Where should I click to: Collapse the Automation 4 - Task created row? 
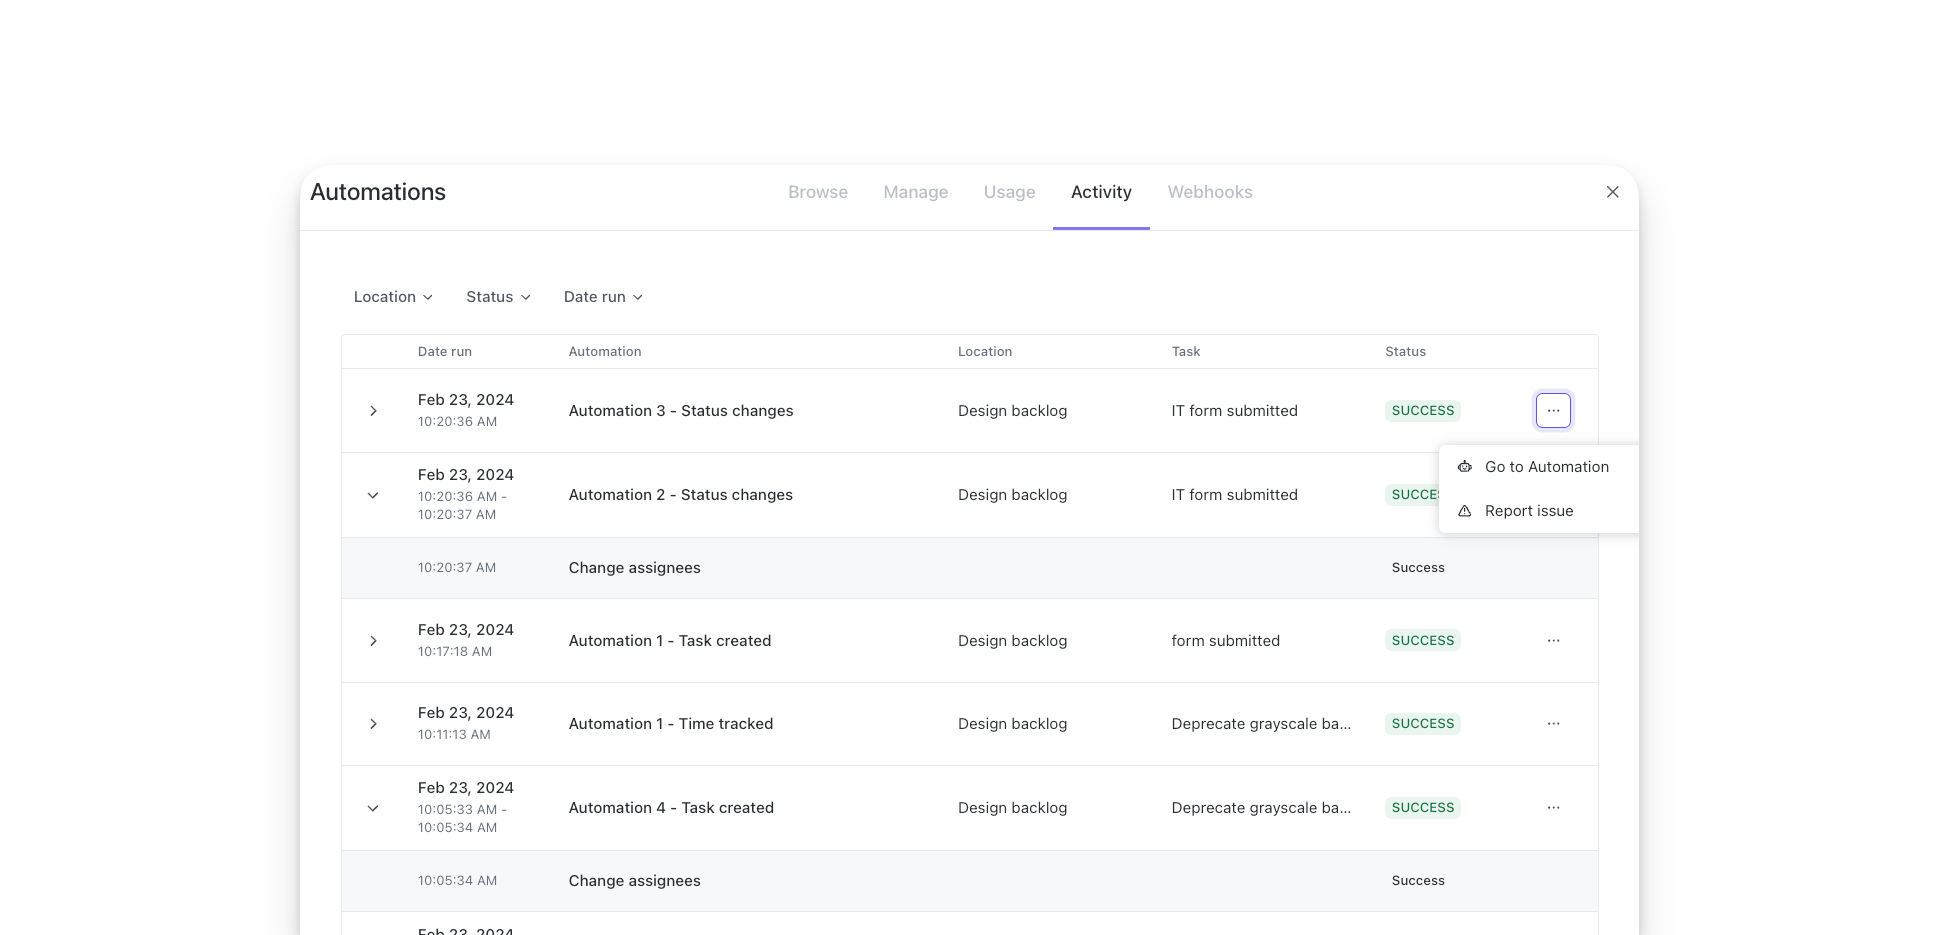(373, 808)
